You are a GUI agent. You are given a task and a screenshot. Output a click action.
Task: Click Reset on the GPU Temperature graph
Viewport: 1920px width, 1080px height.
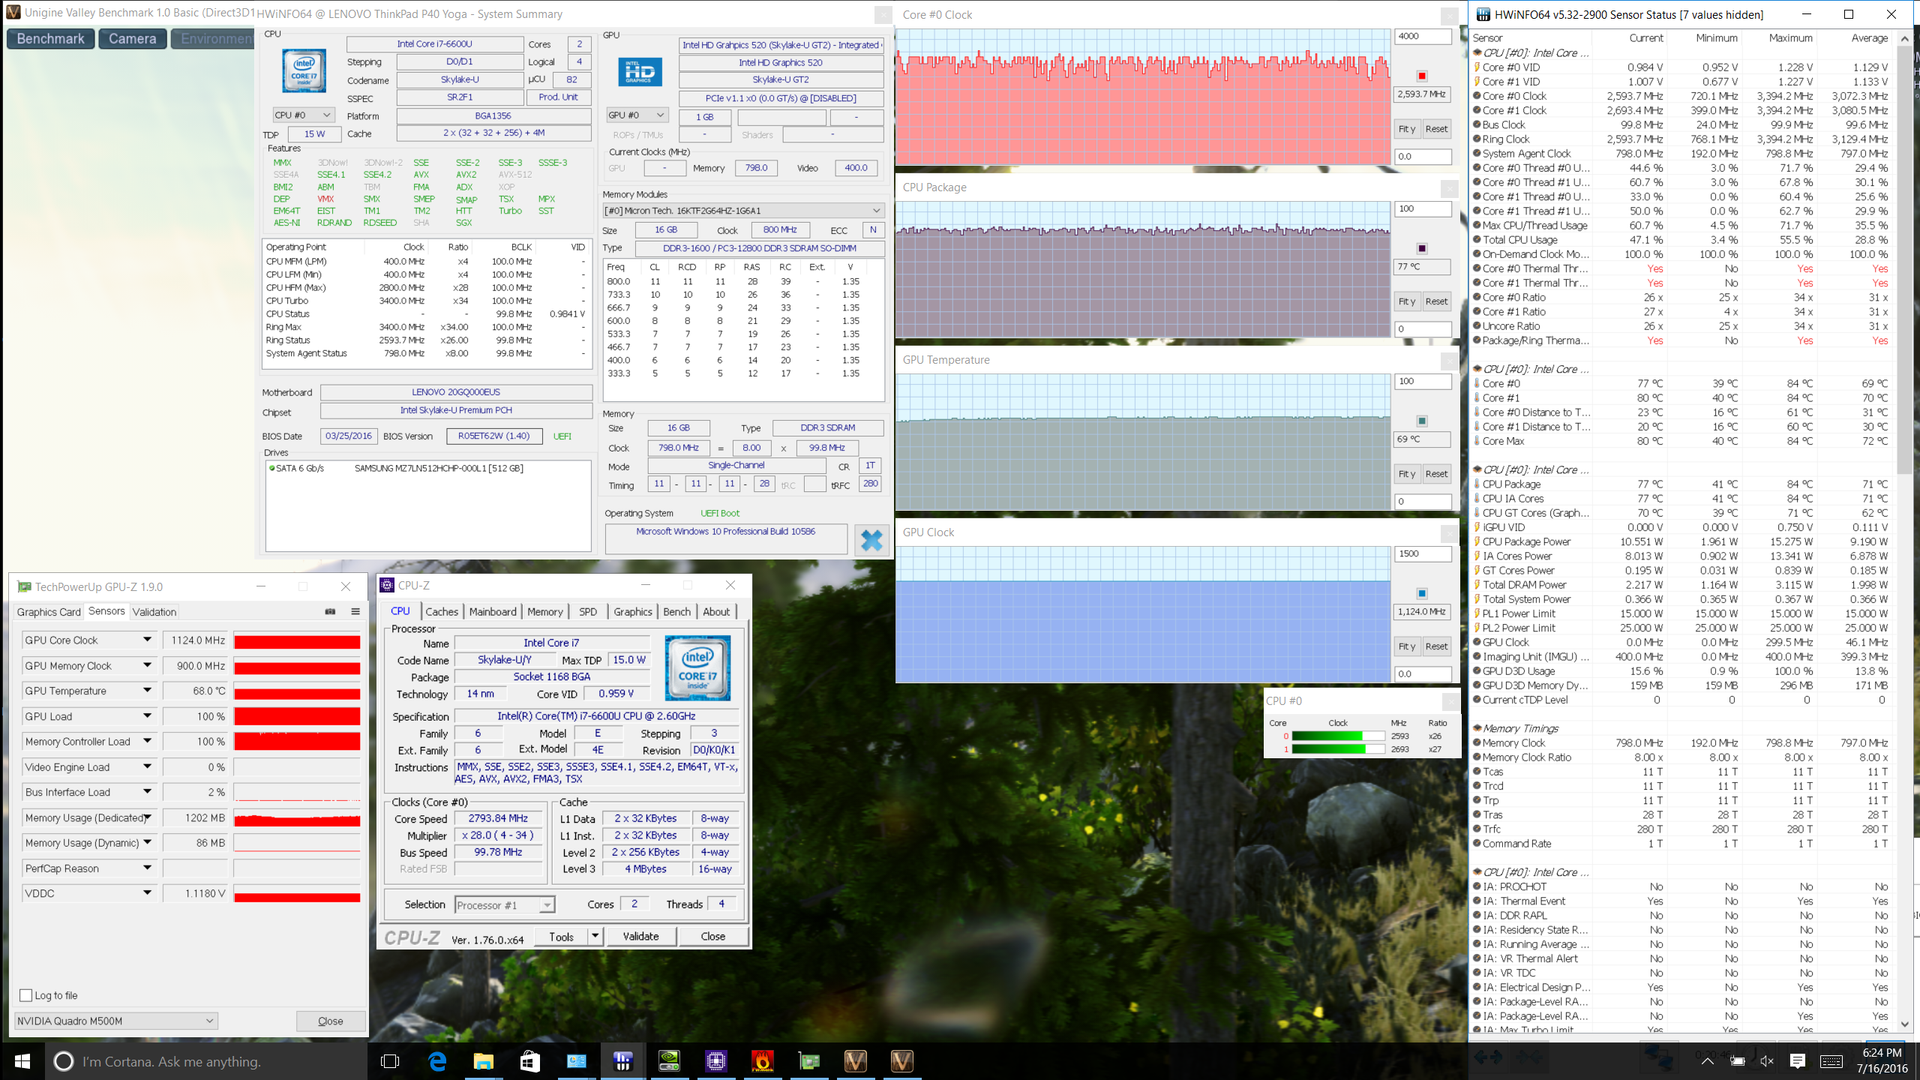point(1436,474)
